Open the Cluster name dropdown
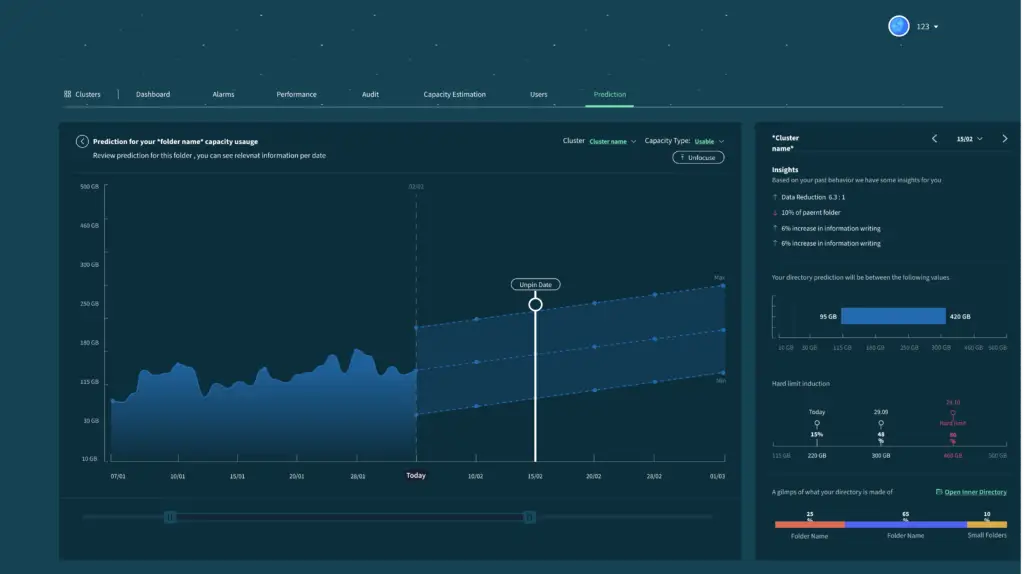 [x=612, y=142]
